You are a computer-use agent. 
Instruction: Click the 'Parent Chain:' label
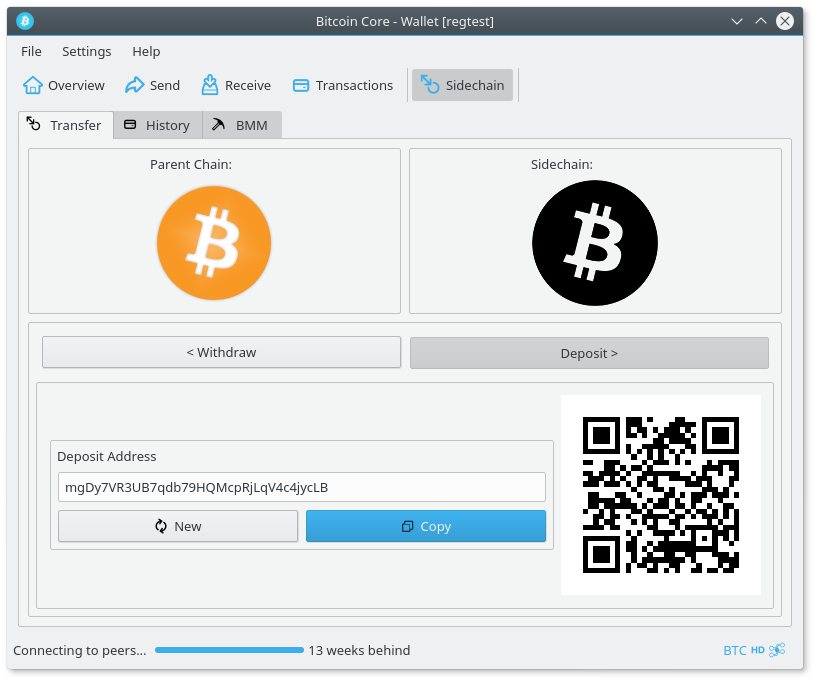[191, 164]
